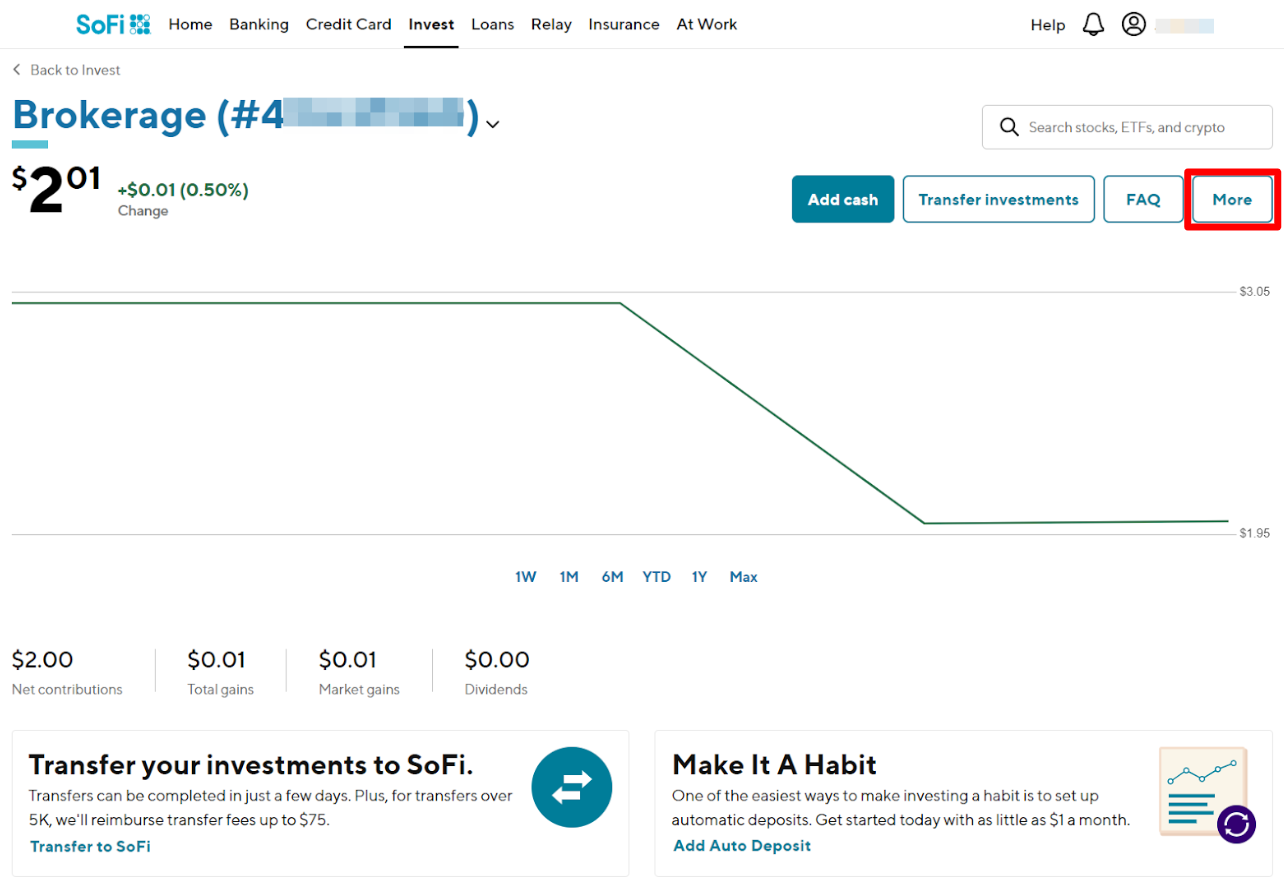Viewport: 1284px width, 891px height.
Task: Open the FAQ button
Action: [1143, 199]
